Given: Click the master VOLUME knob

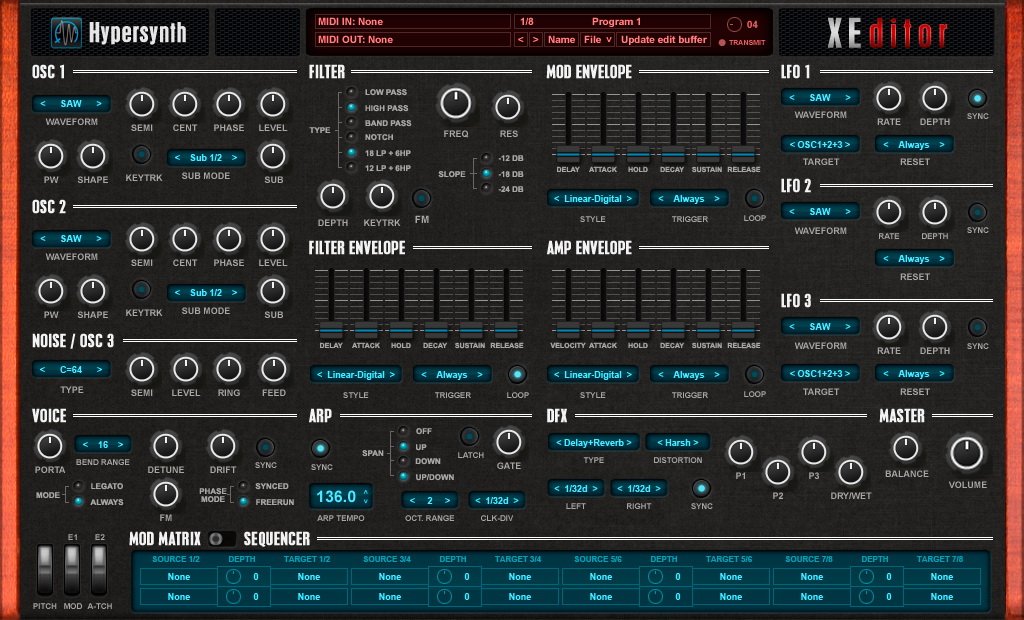Looking at the screenshot, I should pos(967,453).
